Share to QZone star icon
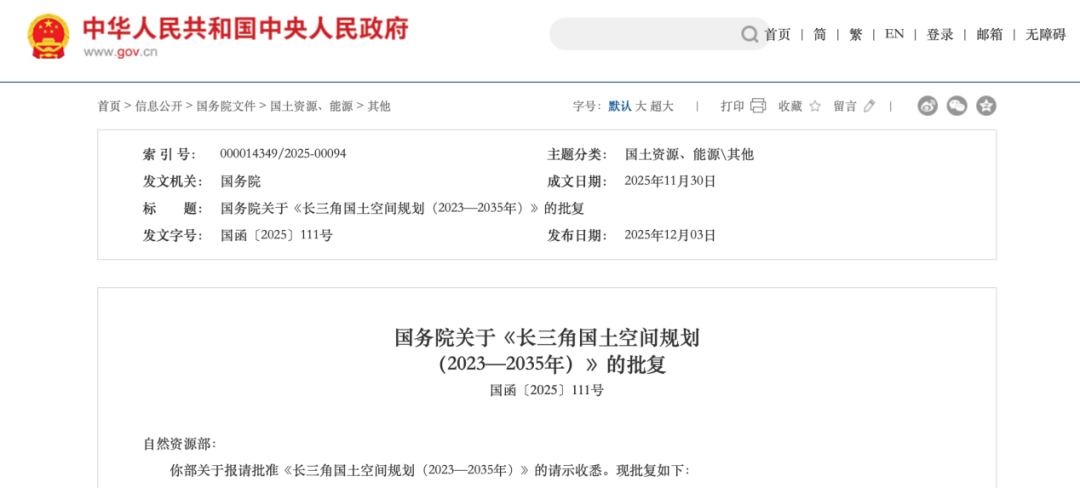Image resolution: width=1080 pixels, height=488 pixels. 986,106
